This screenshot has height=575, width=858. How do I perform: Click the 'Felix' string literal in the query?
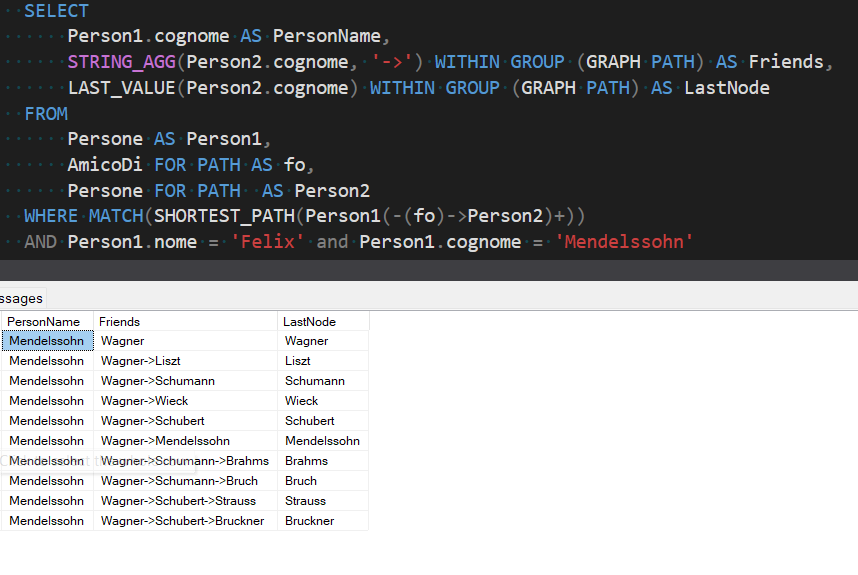[x=268, y=242]
